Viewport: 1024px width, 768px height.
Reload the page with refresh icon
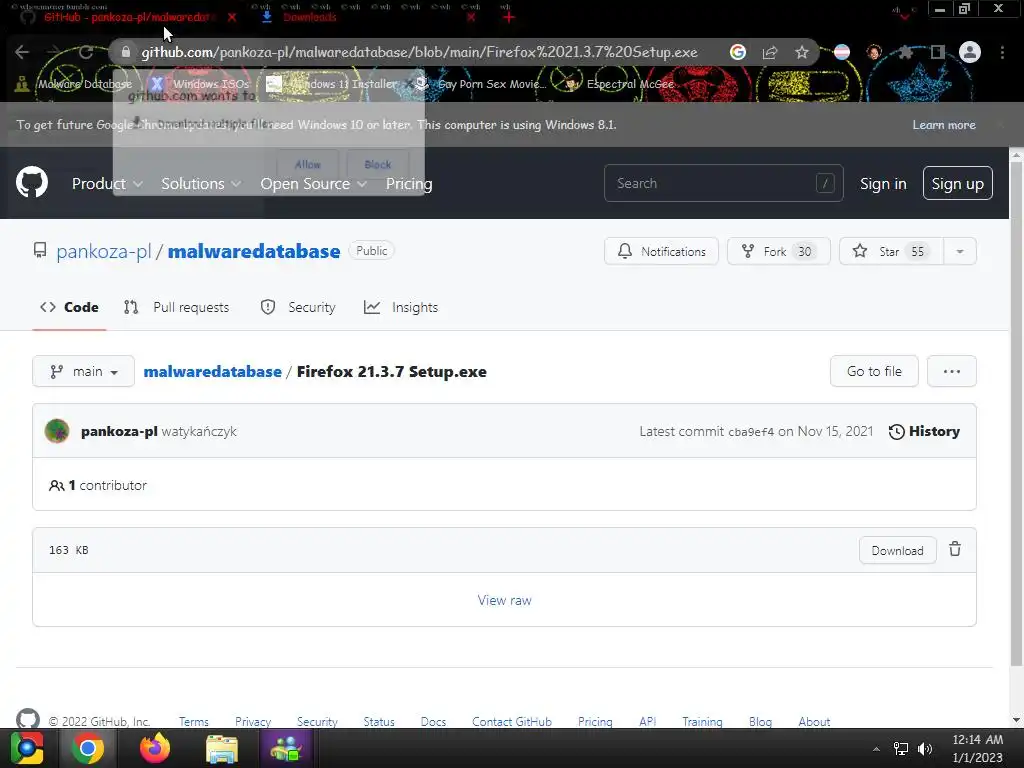coord(86,52)
